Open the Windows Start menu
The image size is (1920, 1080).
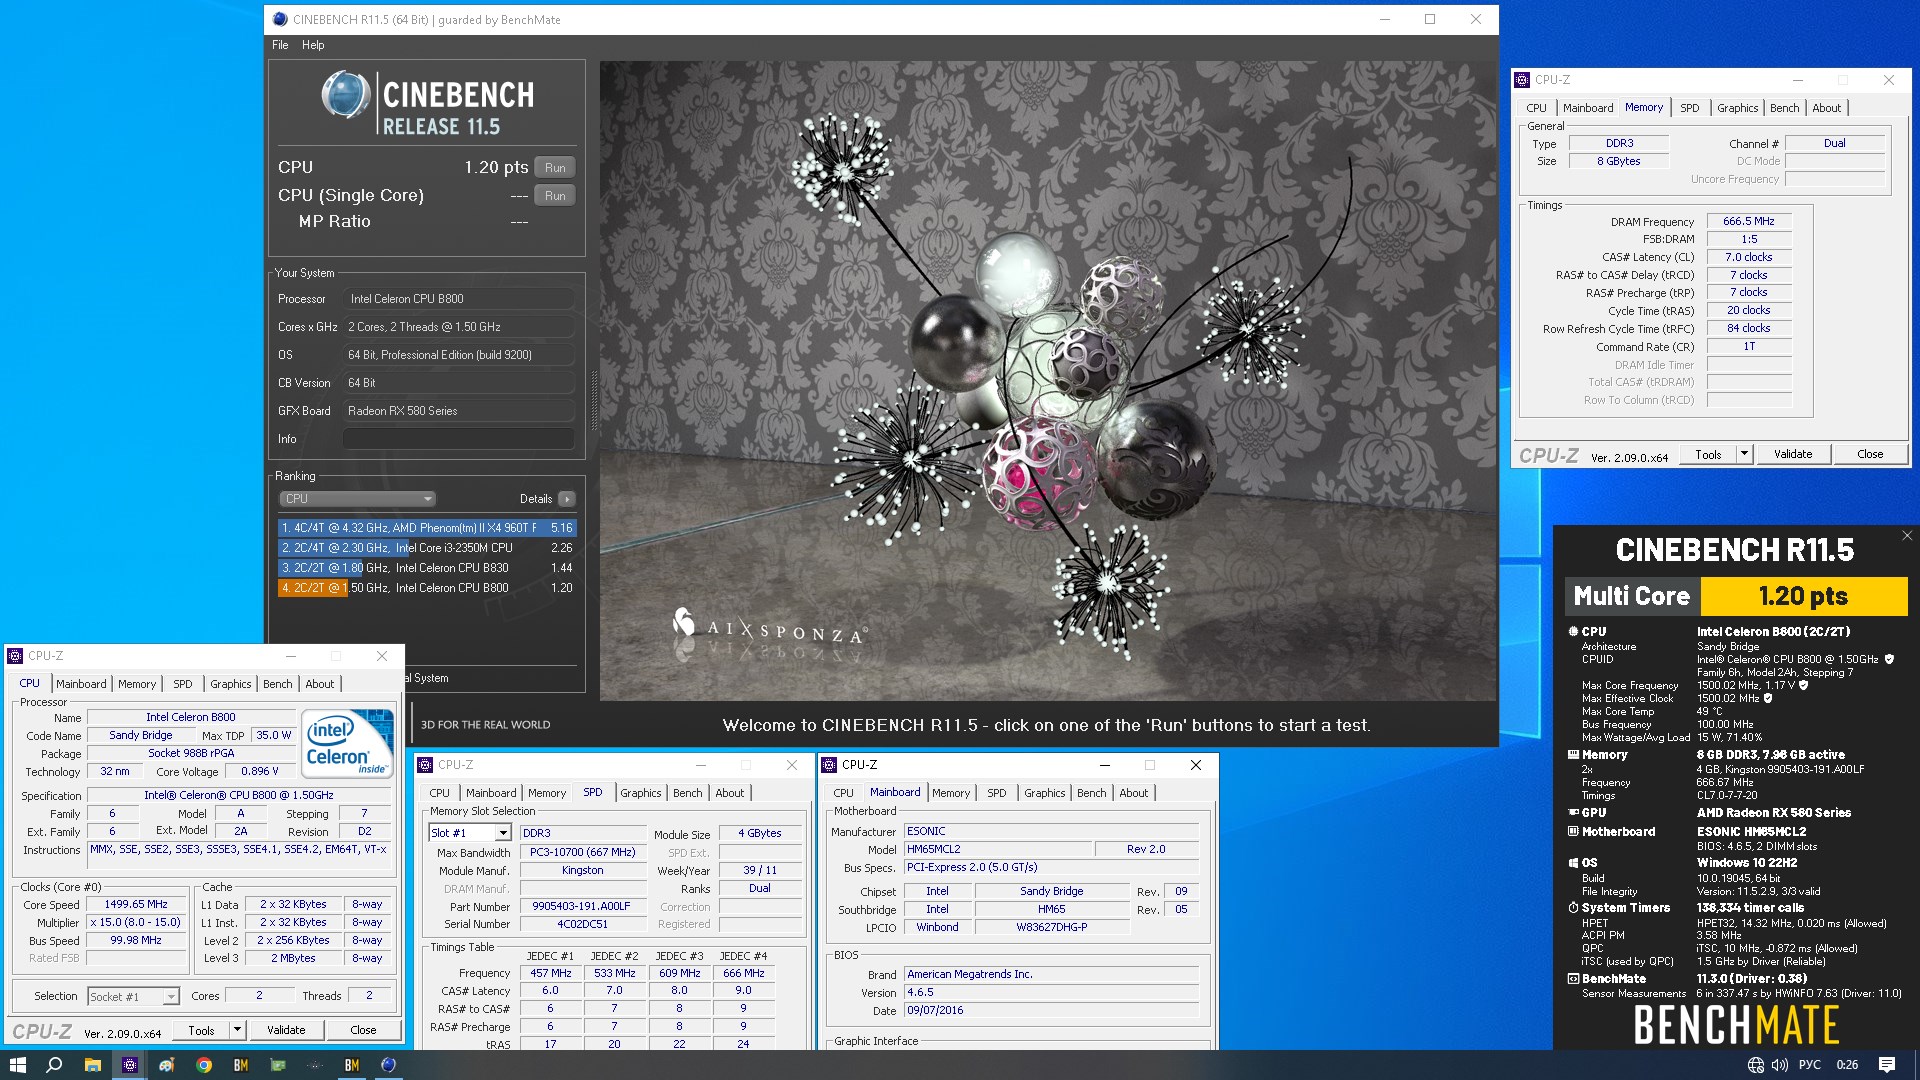click(x=17, y=1065)
